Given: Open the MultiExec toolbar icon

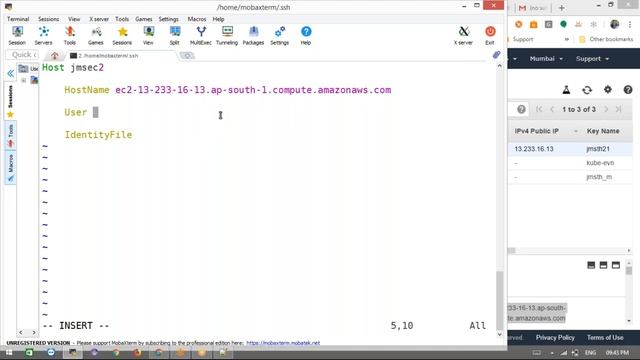Looking at the screenshot, I should (x=201, y=35).
